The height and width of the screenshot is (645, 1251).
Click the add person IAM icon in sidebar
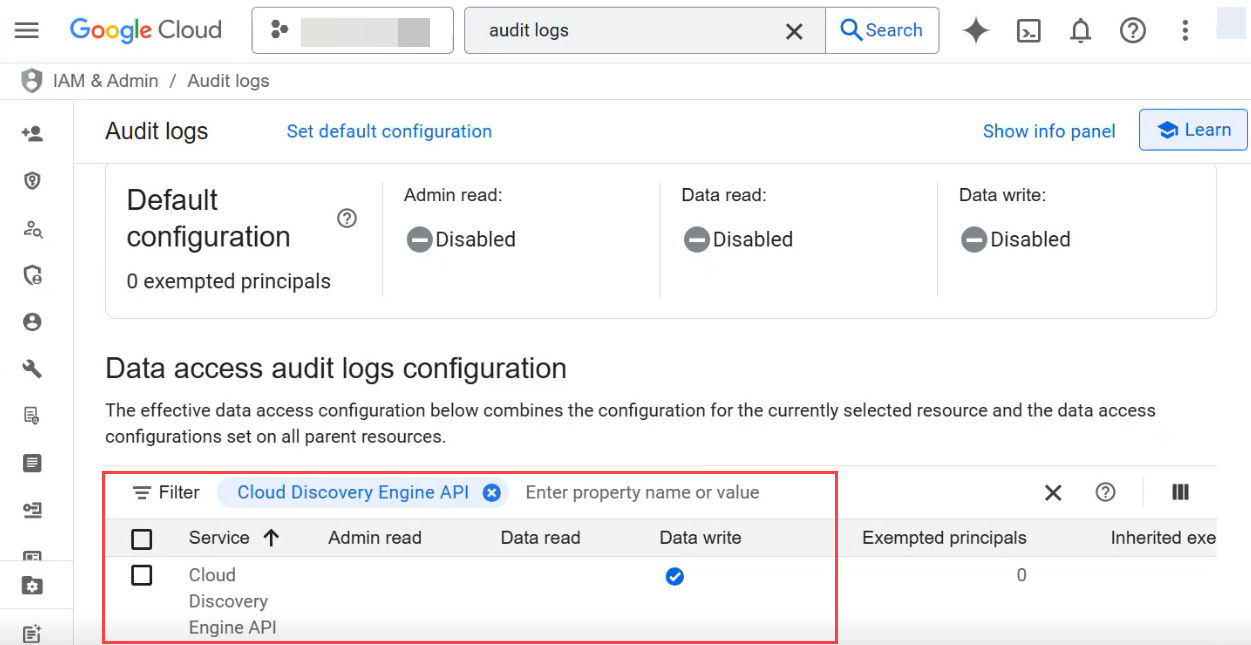(x=32, y=133)
